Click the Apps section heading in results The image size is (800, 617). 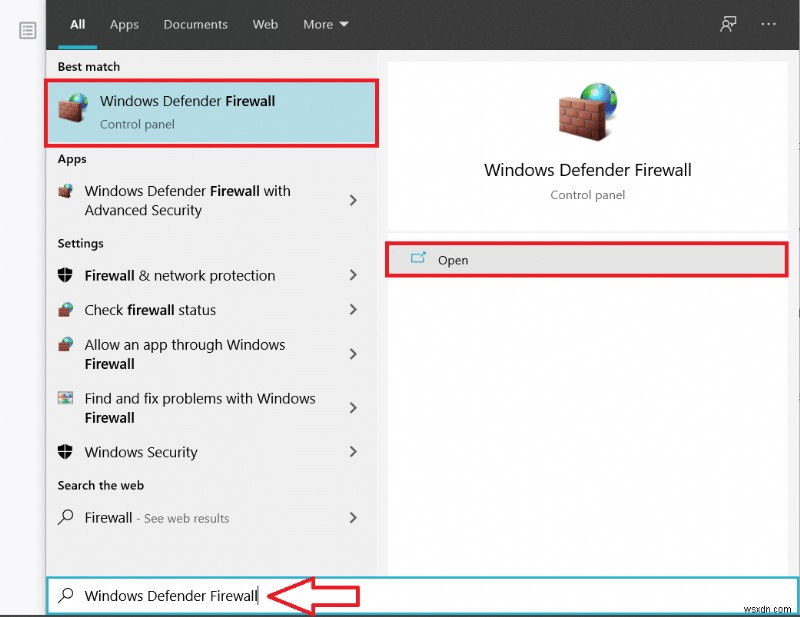click(72, 159)
